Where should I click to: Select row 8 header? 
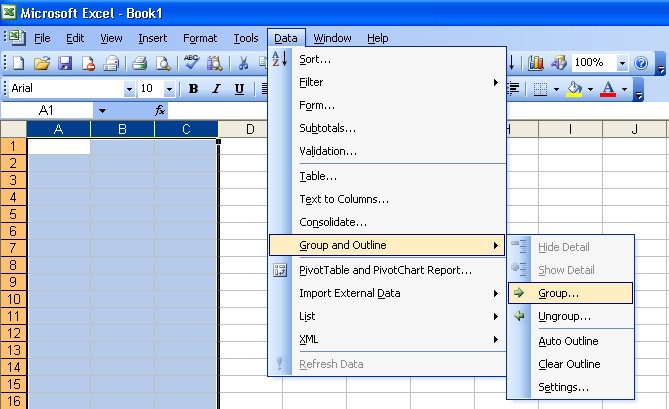(13, 265)
